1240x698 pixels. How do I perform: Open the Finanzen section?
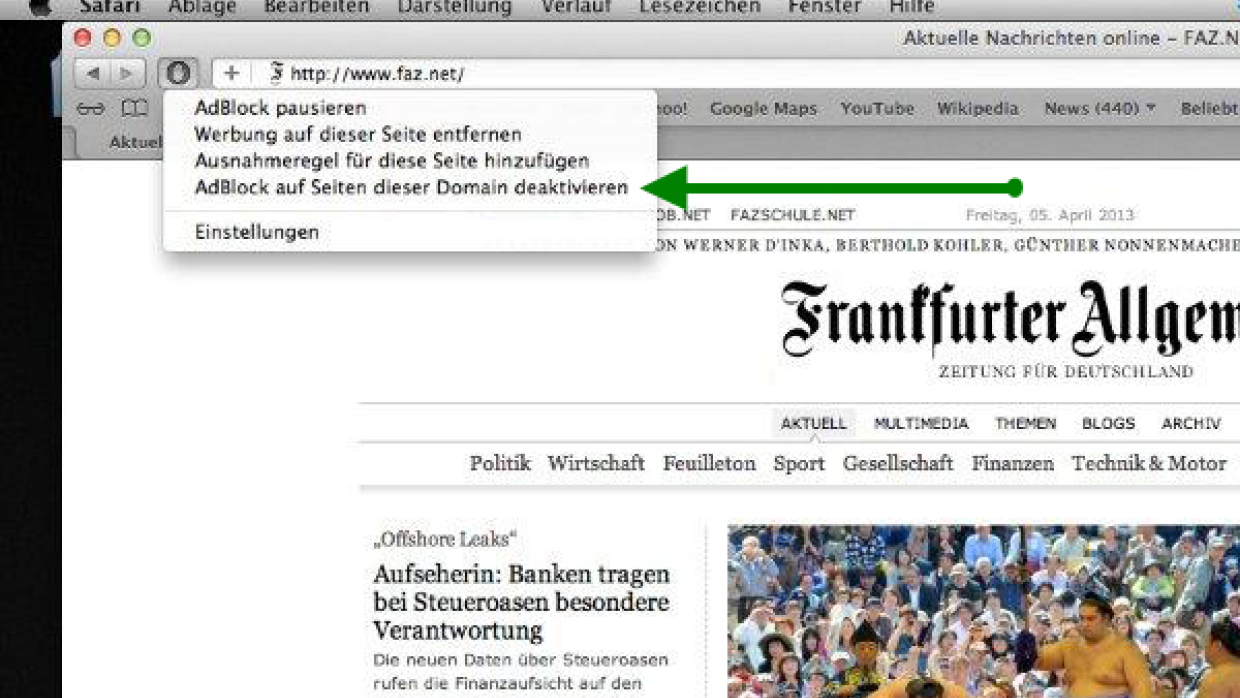point(1013,463)
